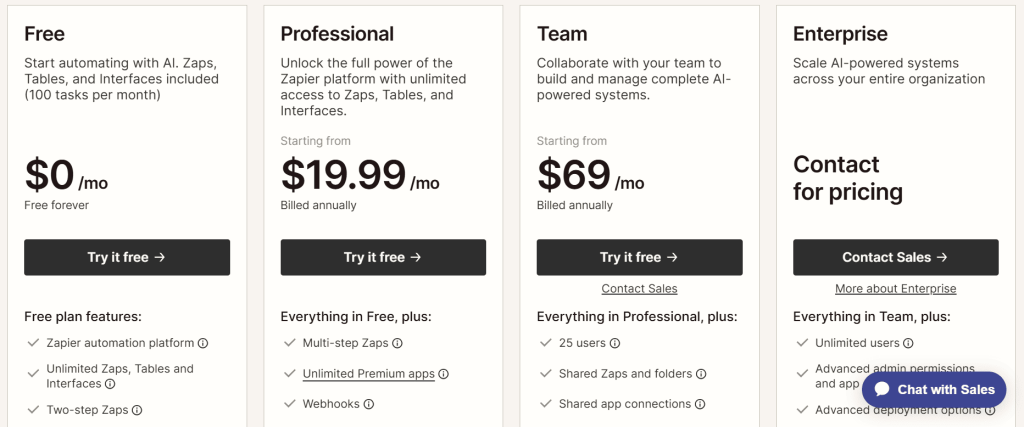Click info icon next to Two-step Zaps

pos(137,410)
